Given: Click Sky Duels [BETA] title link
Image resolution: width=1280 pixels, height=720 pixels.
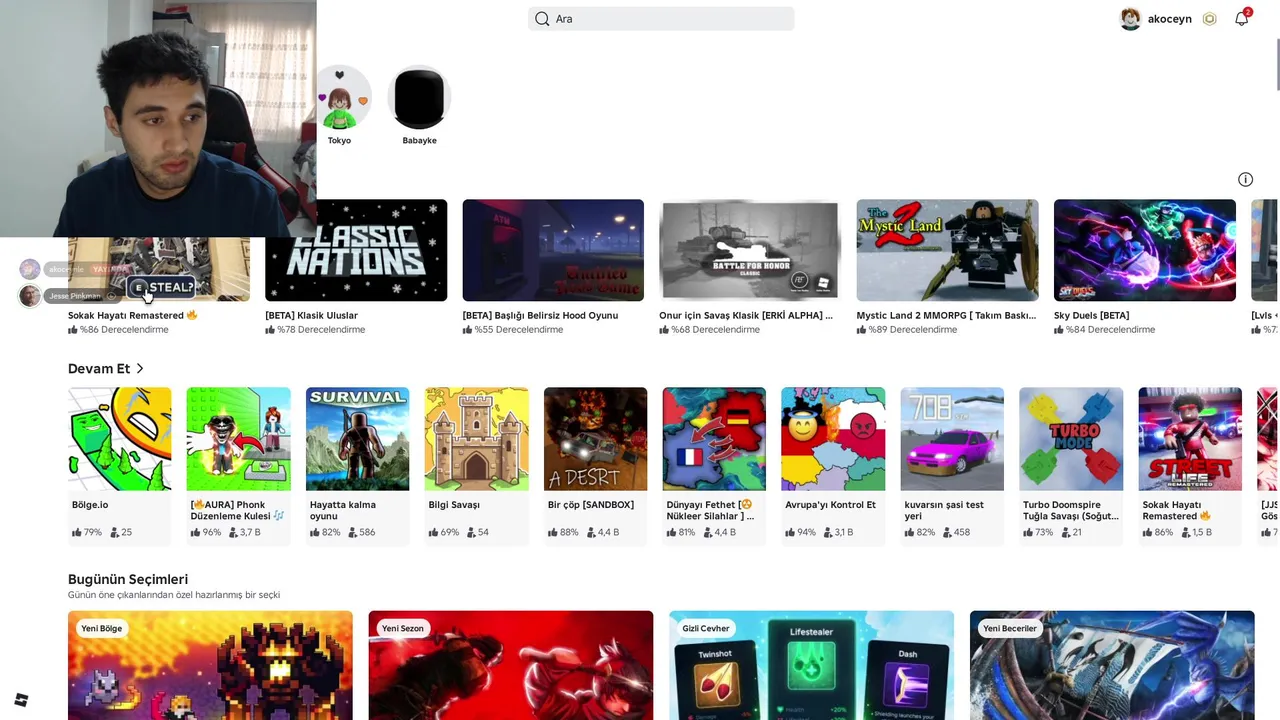Looking at the screenshot, I should pyautogui.click(x=1091, y=315).
